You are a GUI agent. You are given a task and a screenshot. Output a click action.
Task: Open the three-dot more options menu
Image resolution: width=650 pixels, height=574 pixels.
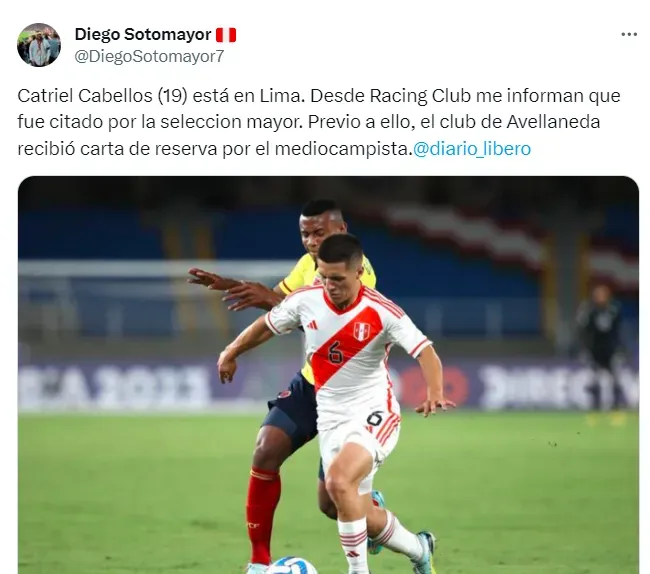[x=629, y=35]
